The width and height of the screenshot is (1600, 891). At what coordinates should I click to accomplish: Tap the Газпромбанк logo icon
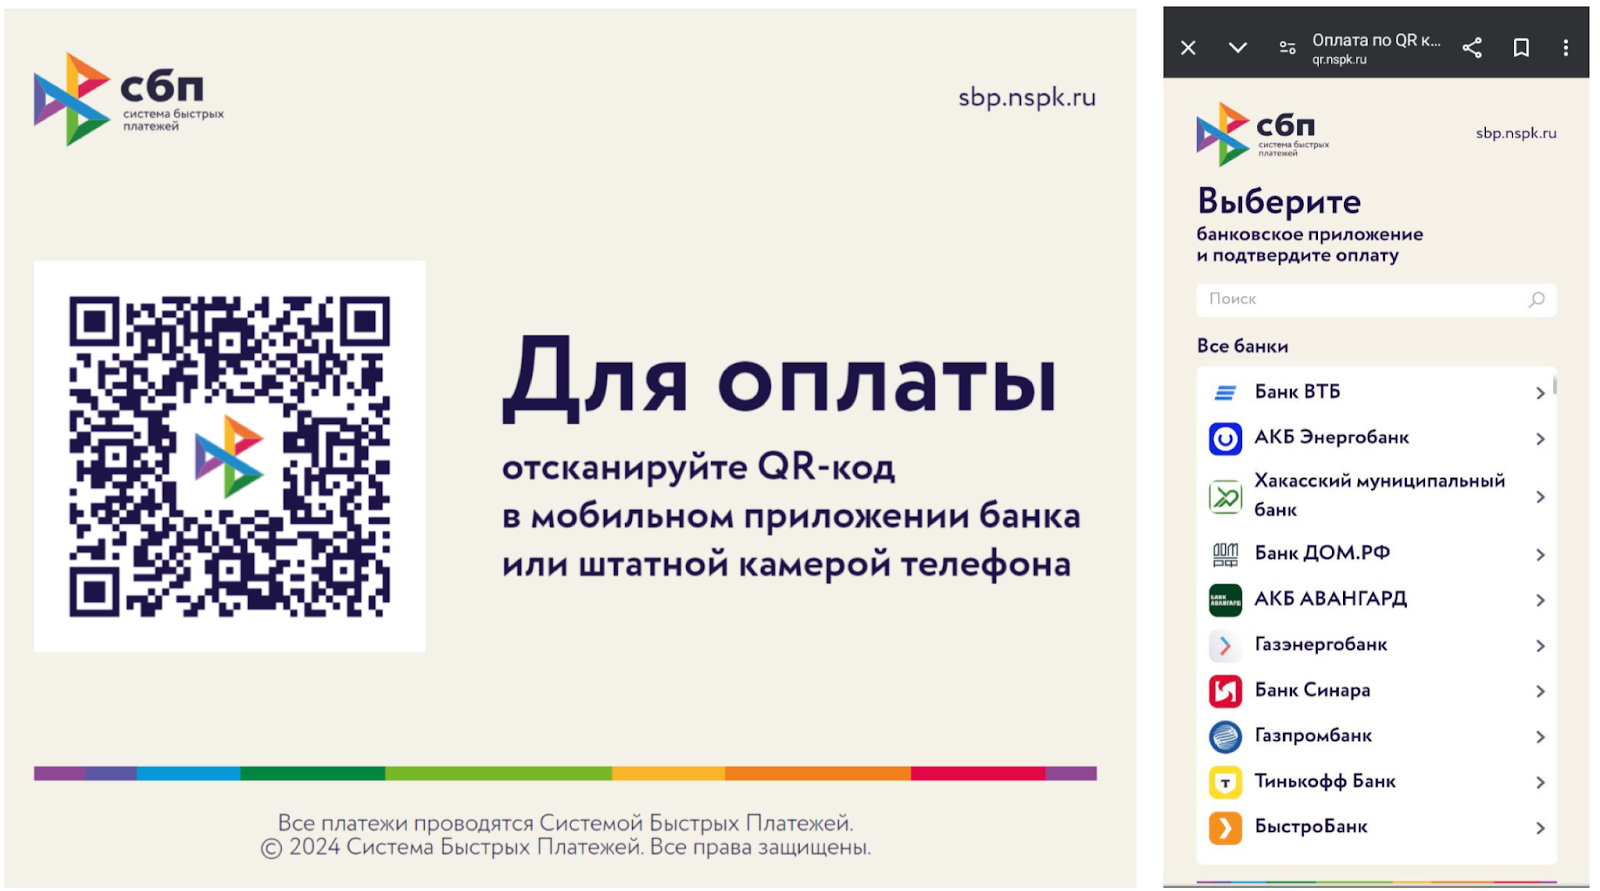[1225, 737]
